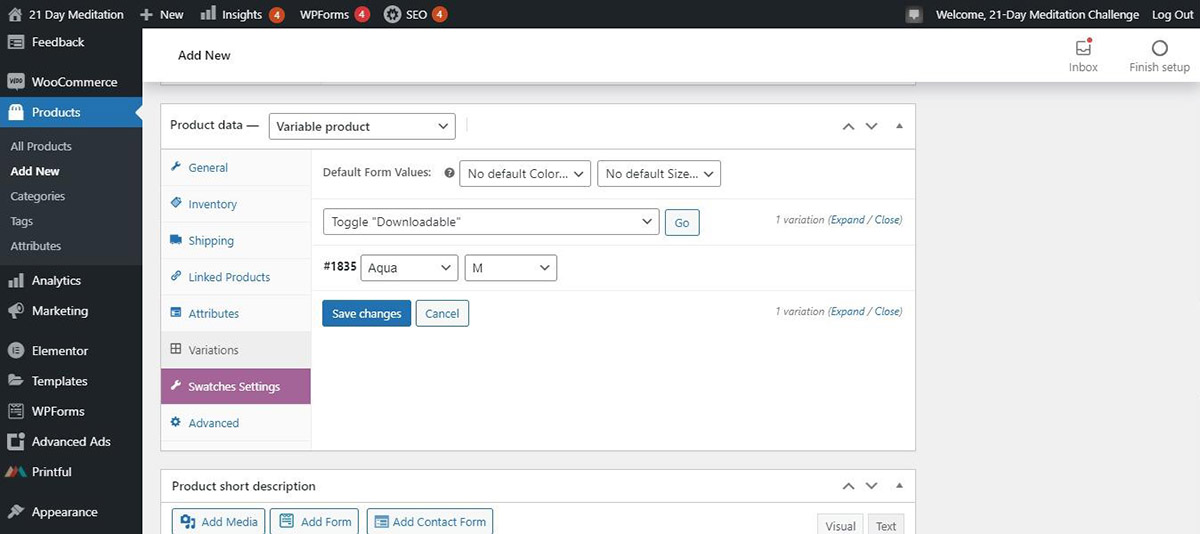Click the Log Out link
The height and width of the screenshot is (534, 1200).
pyautogui.click(x=1172, y=15)
